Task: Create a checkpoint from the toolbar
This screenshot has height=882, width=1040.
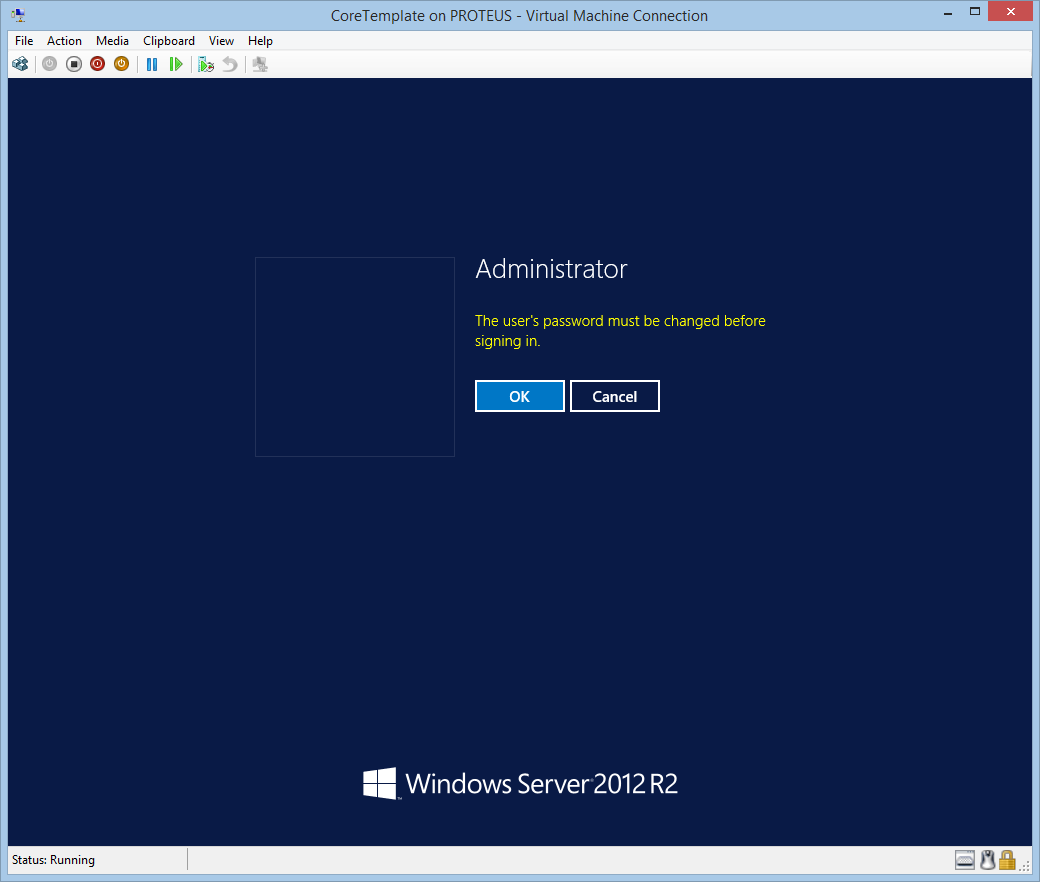Action: pyautogui.click(x=206, y=64)
